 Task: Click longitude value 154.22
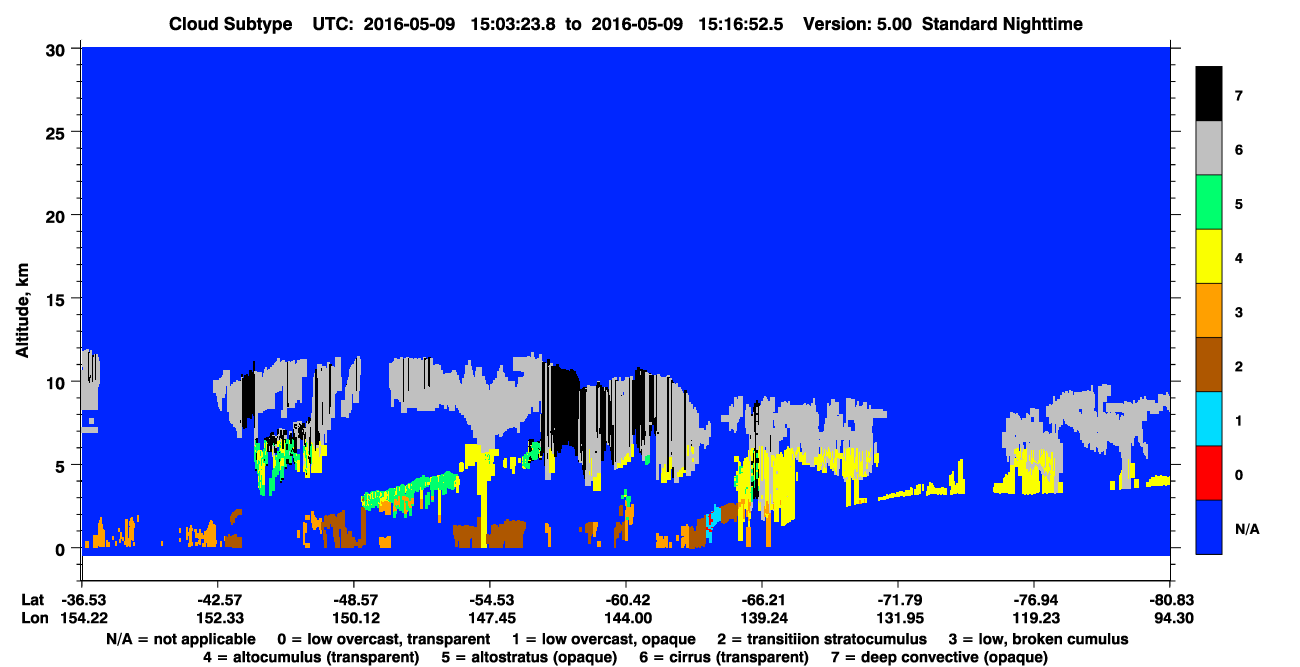click(82, 618)
